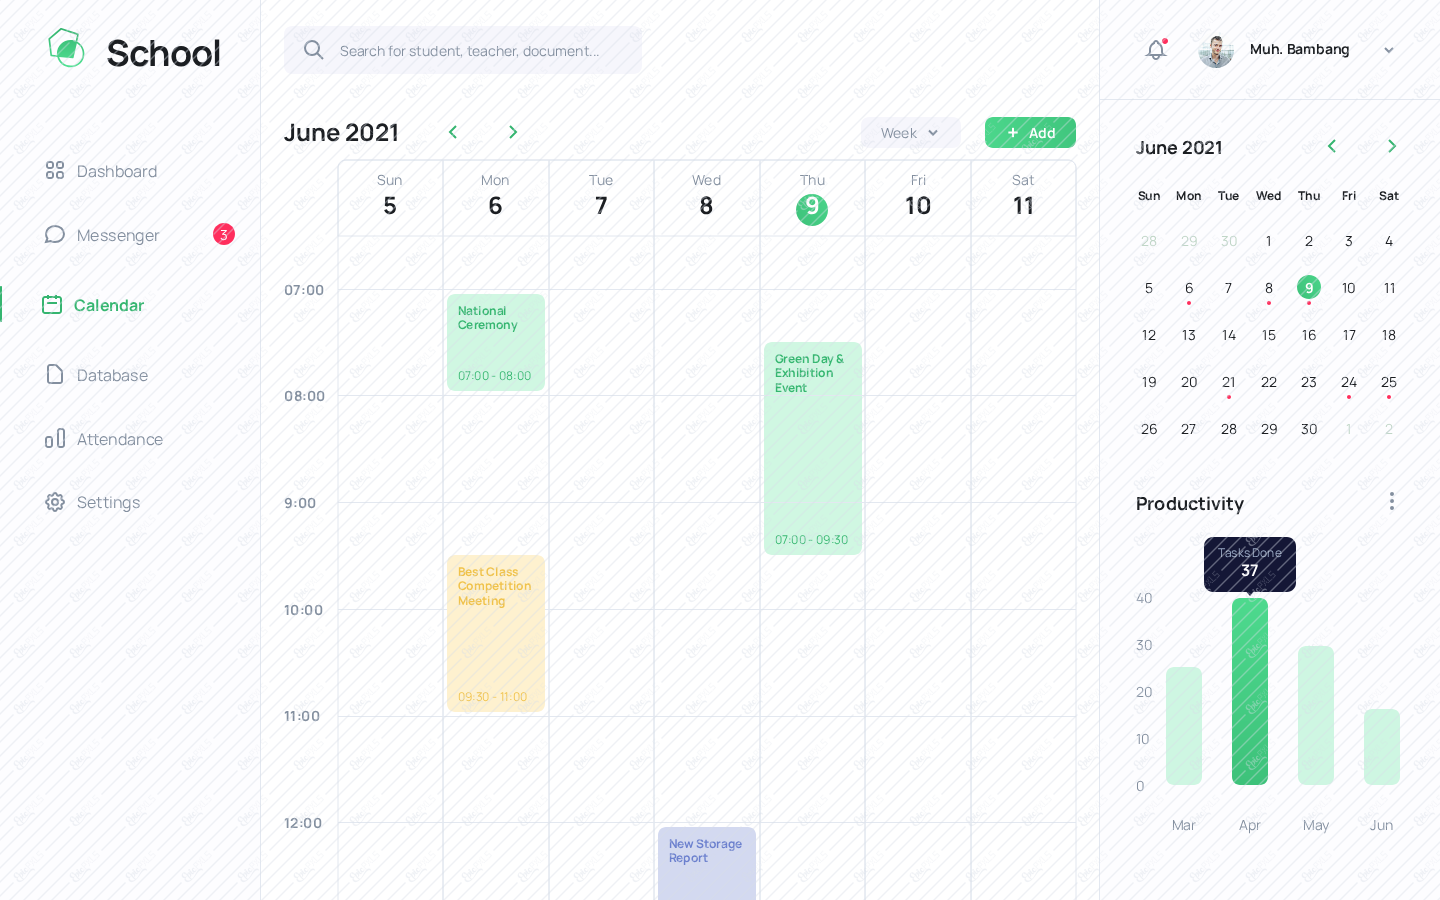
Task: Click the notification bell icon
Action: (x=1156, y=49)
